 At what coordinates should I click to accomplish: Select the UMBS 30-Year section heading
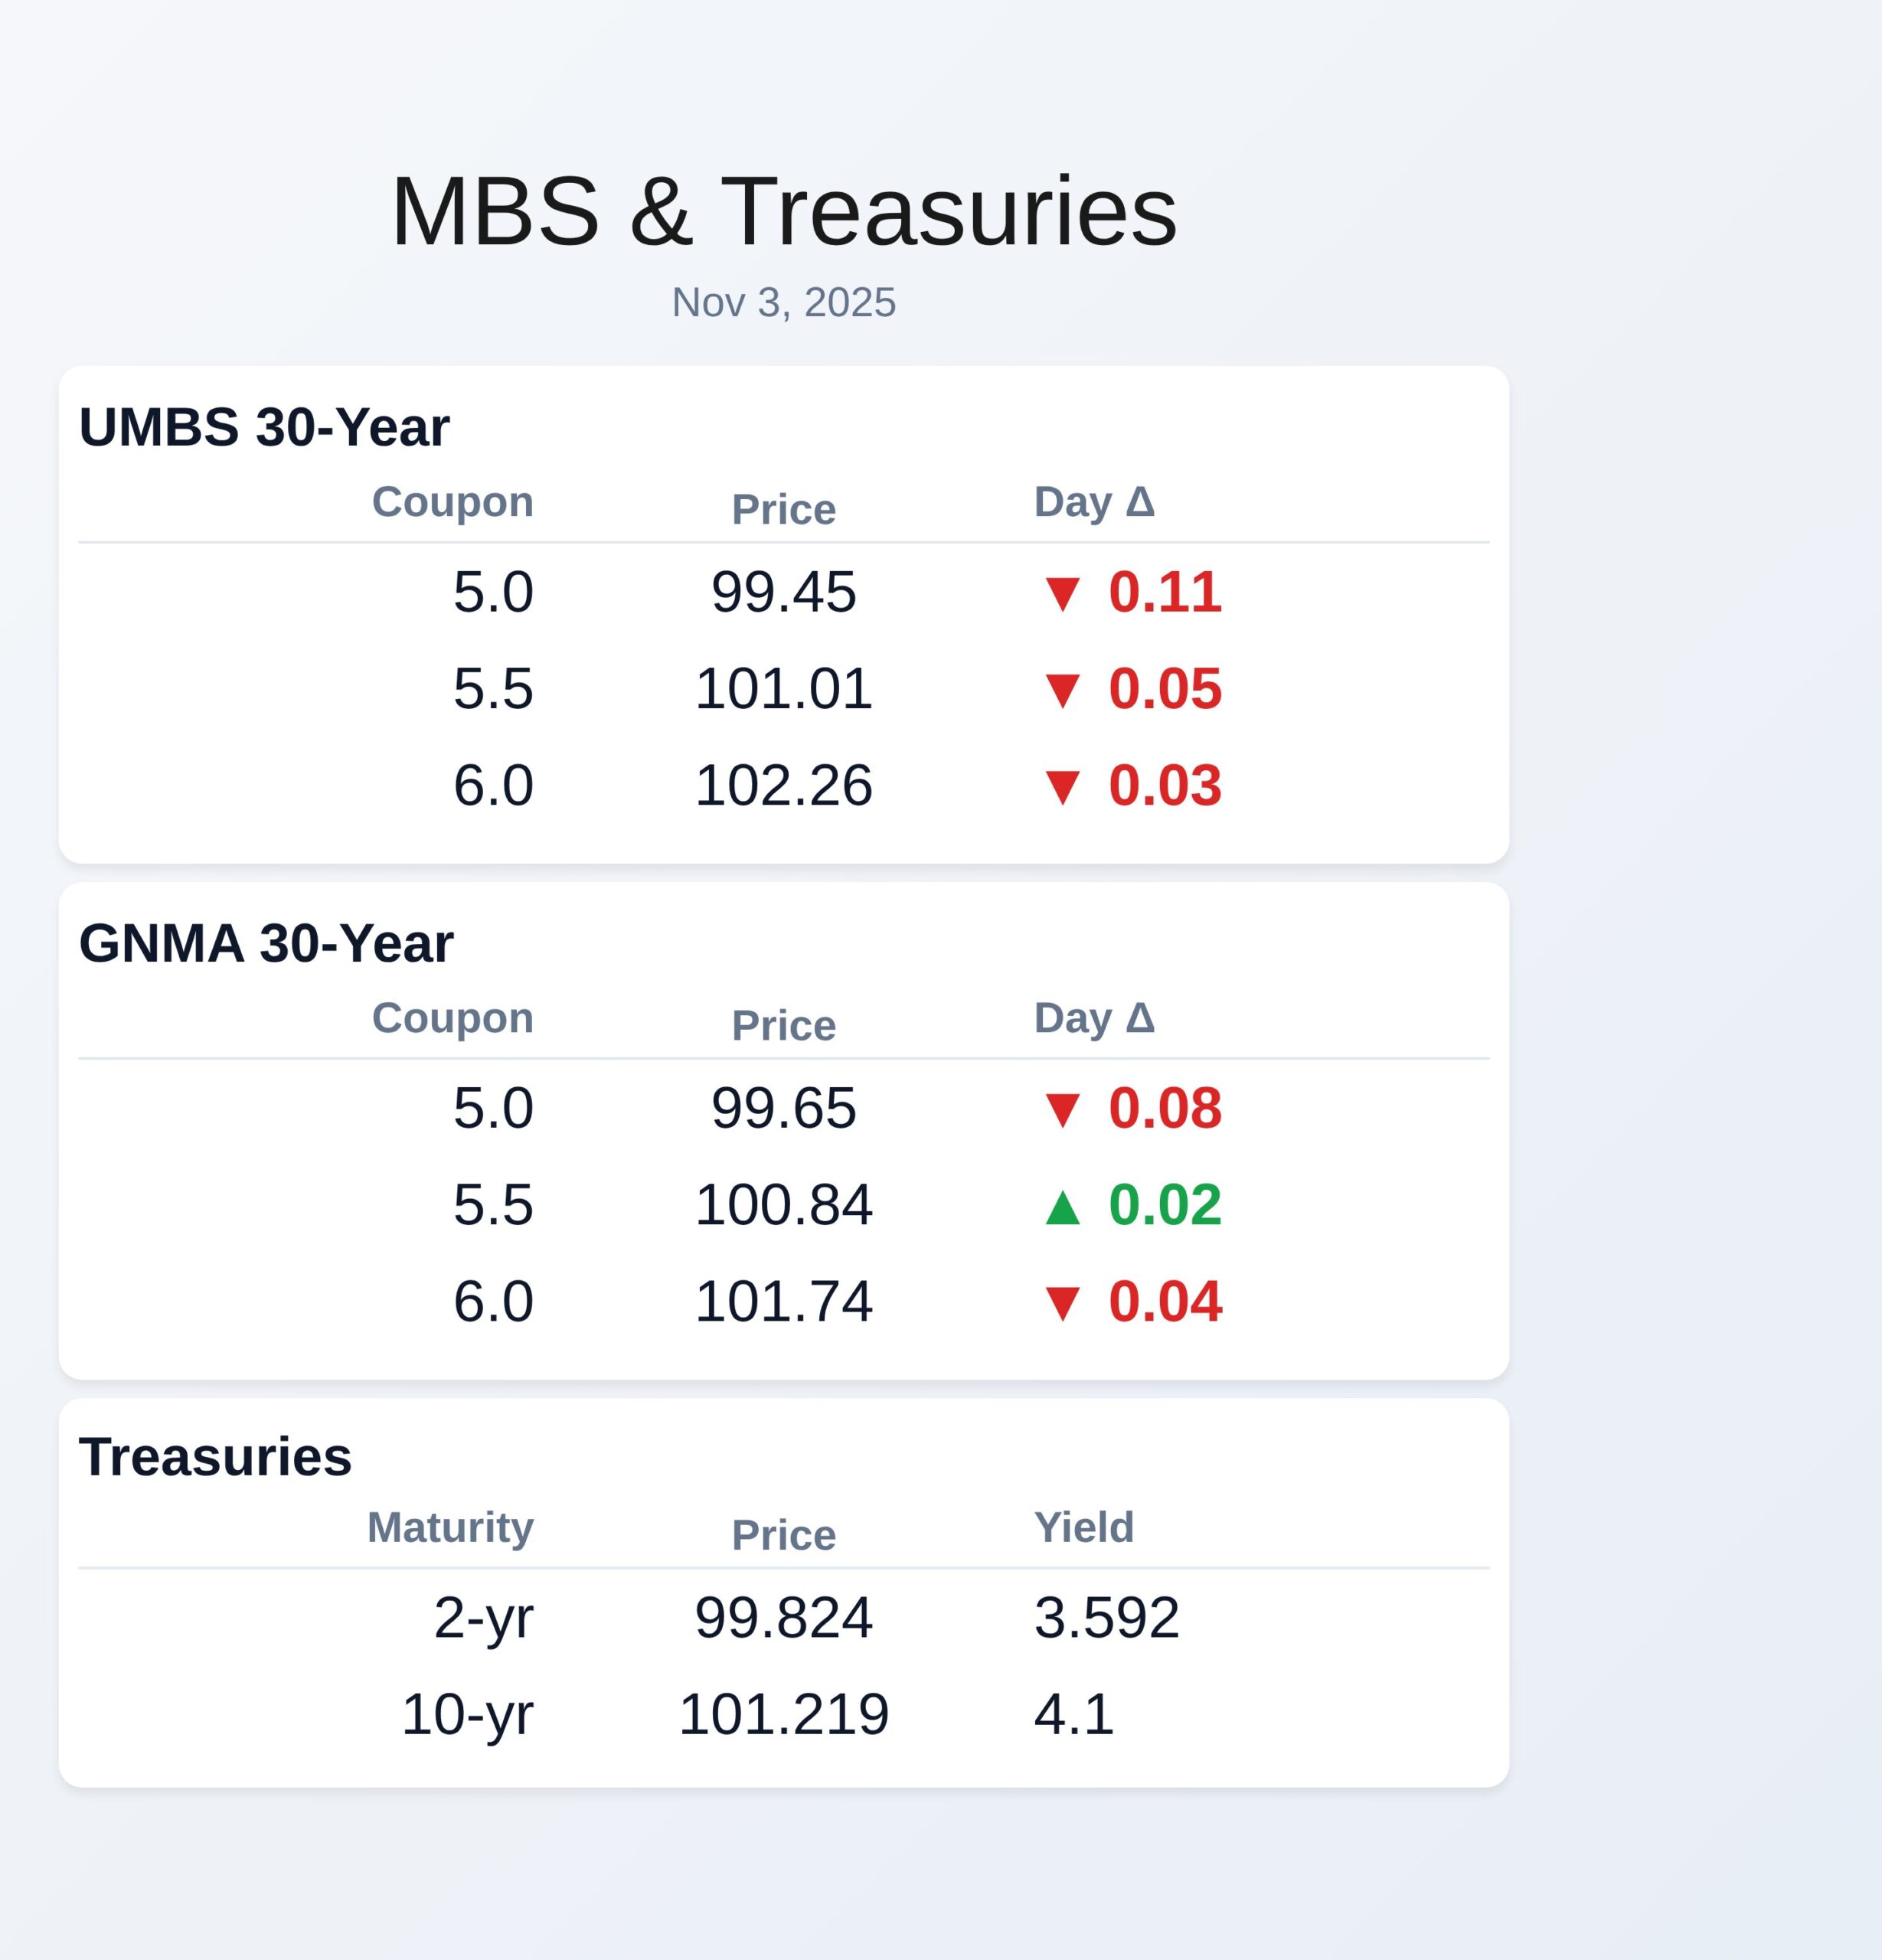(264, 427)
